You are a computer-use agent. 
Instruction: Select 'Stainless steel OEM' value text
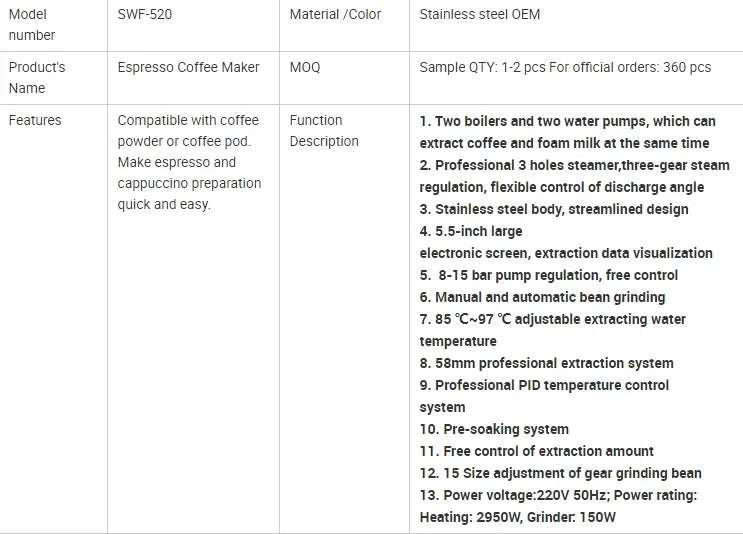point(480,15)
